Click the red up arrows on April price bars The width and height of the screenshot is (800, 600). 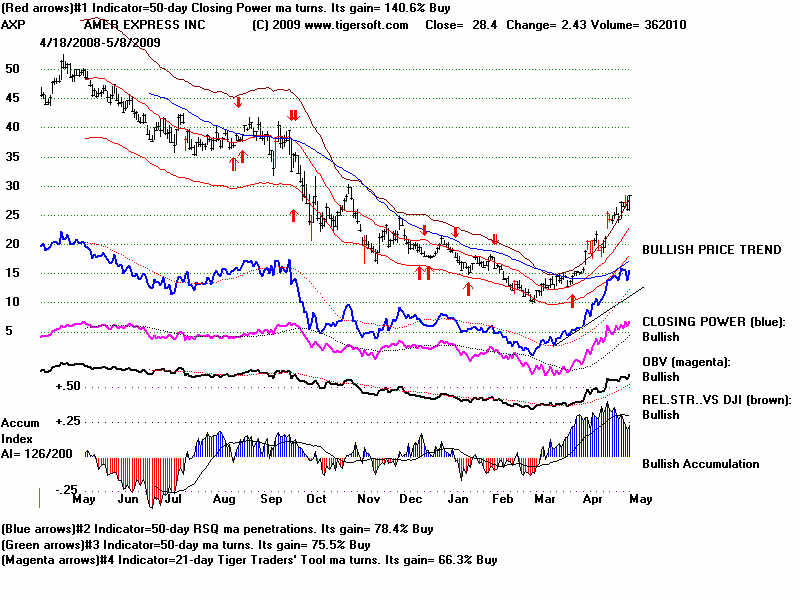point(592,245)
